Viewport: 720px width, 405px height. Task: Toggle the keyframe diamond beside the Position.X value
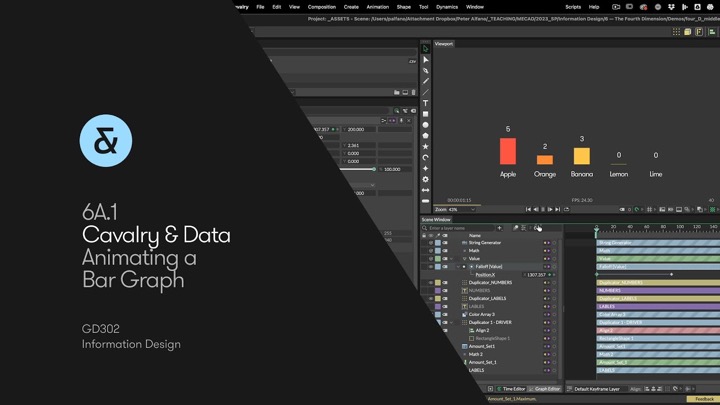pyautogui.click(x=550, y=275)
